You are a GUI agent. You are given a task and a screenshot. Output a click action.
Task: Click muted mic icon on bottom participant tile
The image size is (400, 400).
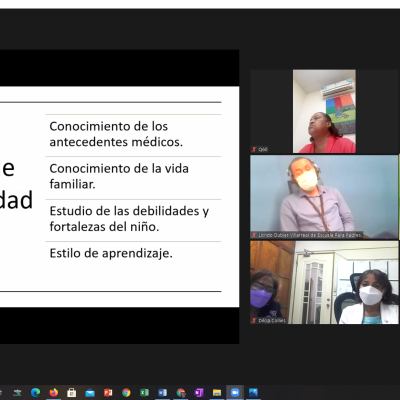(254, 320)
